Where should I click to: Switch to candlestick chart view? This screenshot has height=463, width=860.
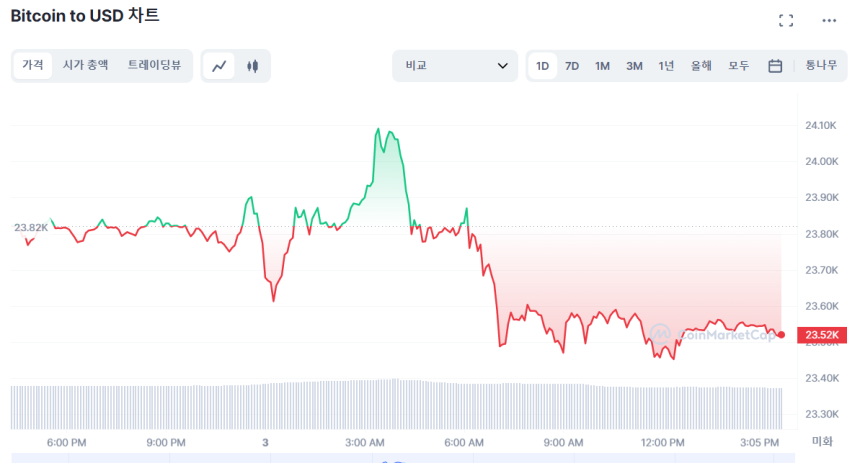252,66
